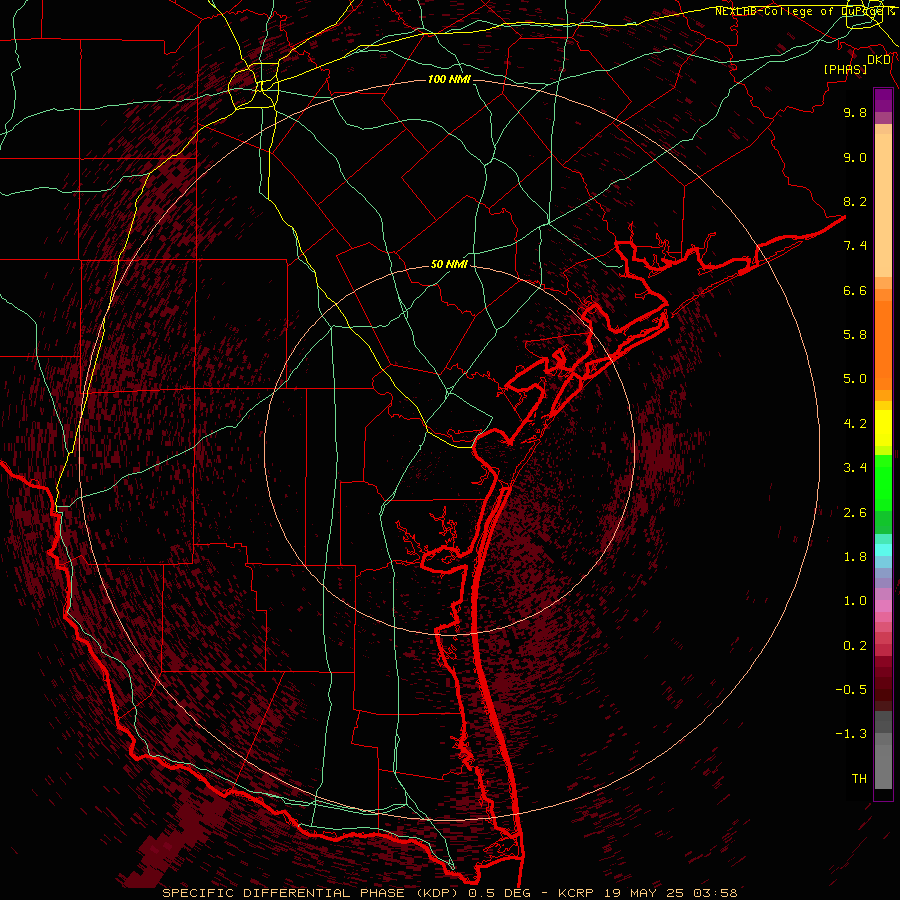
Task: Click the KCRP station identifier in caption
Action: tap(577, 893)
